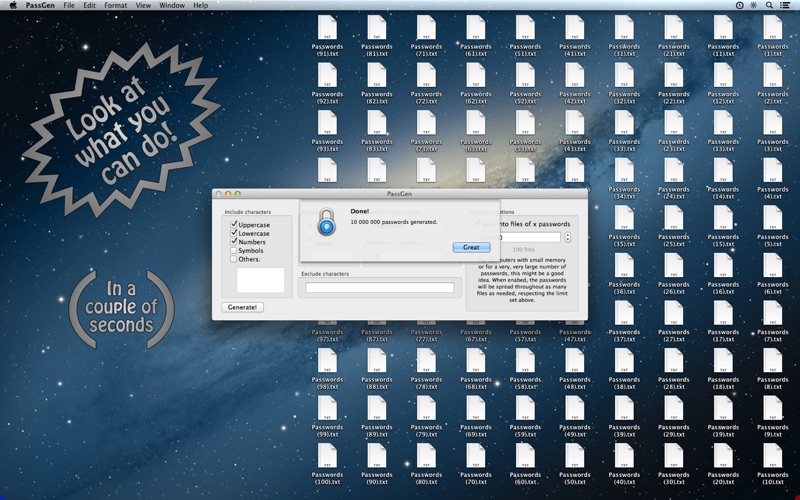Select the Passwords (11).txt file
The image size is (800, 500).
[x=723, y=28]
